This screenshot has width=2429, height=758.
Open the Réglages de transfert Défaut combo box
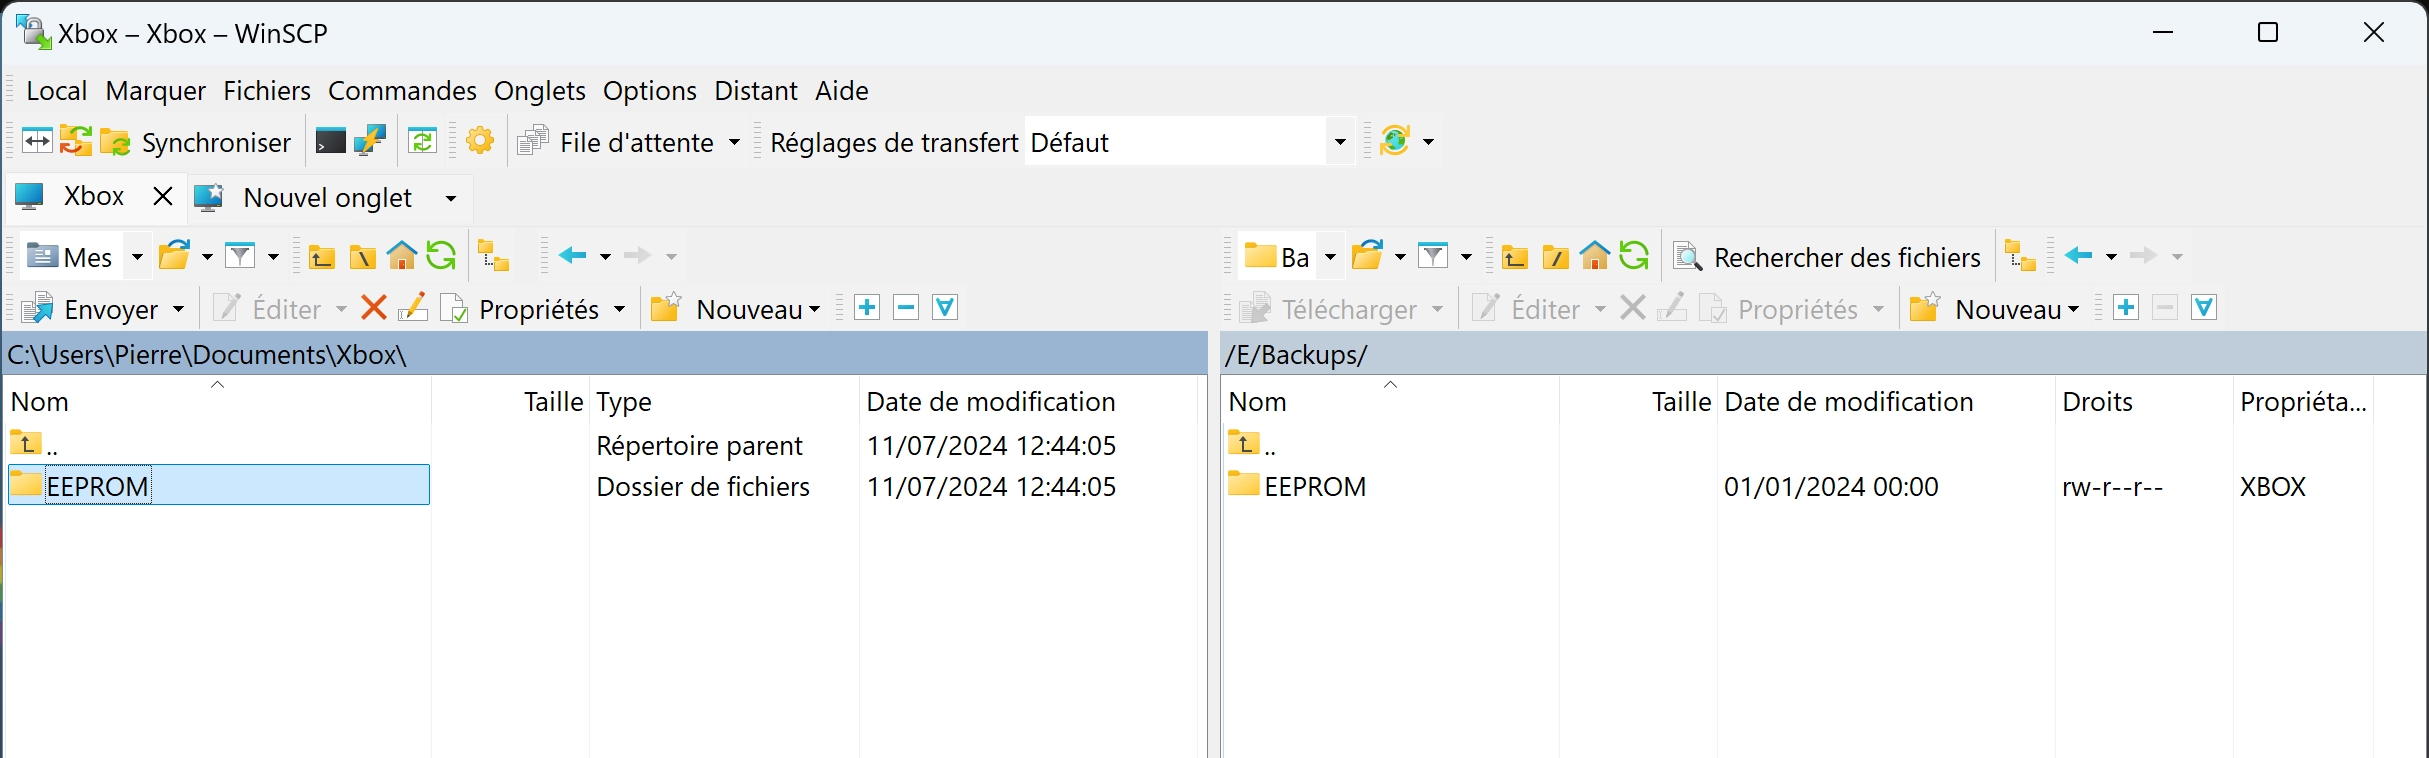[x=1188, y=142]
